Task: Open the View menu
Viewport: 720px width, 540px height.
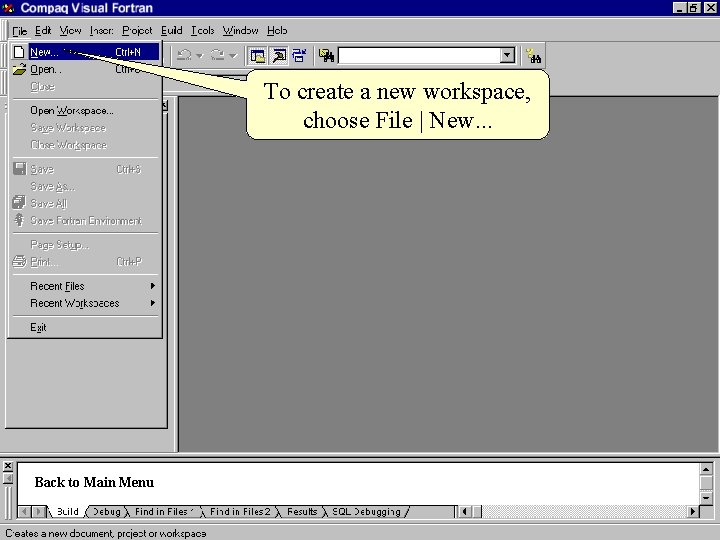Action: [70, 31]
